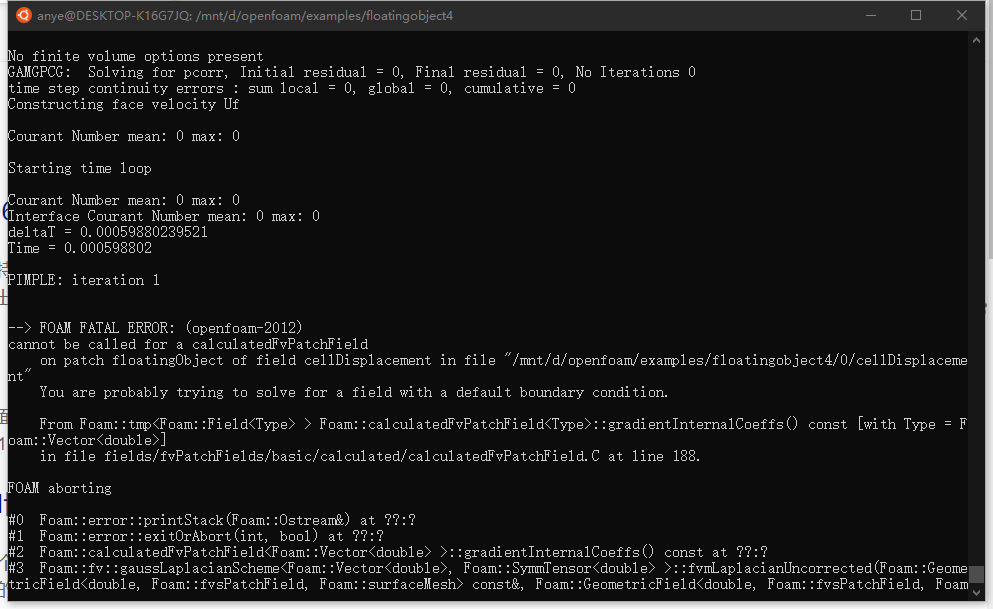Click the '#1 Foam::error::exitOrAbort' stack line
Image resolution: width=993 pixels, height=609 pixels.
[196, 536]
